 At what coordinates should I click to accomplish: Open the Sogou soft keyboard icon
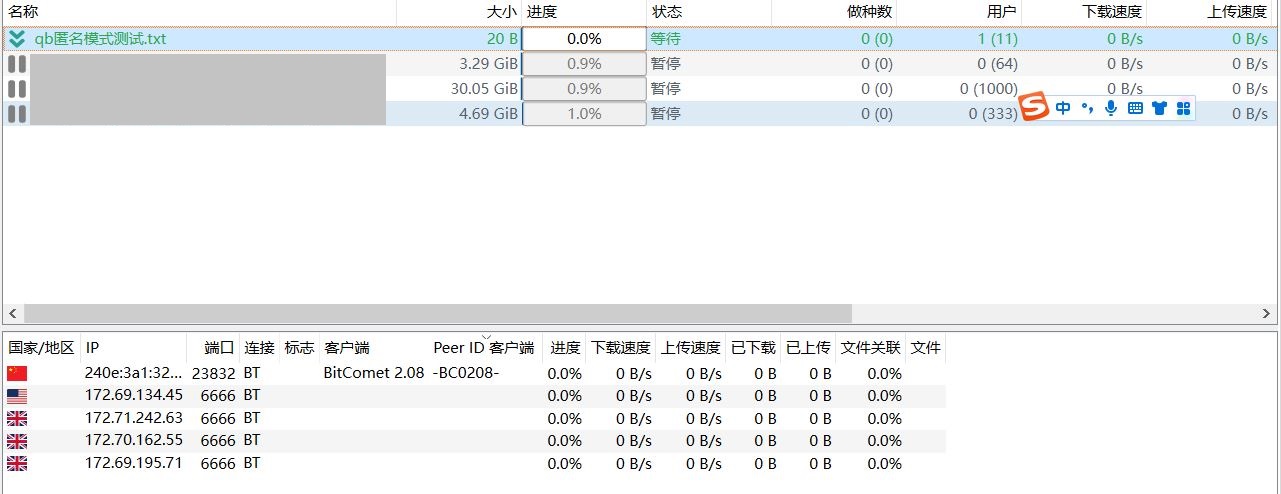[1135, 108]
